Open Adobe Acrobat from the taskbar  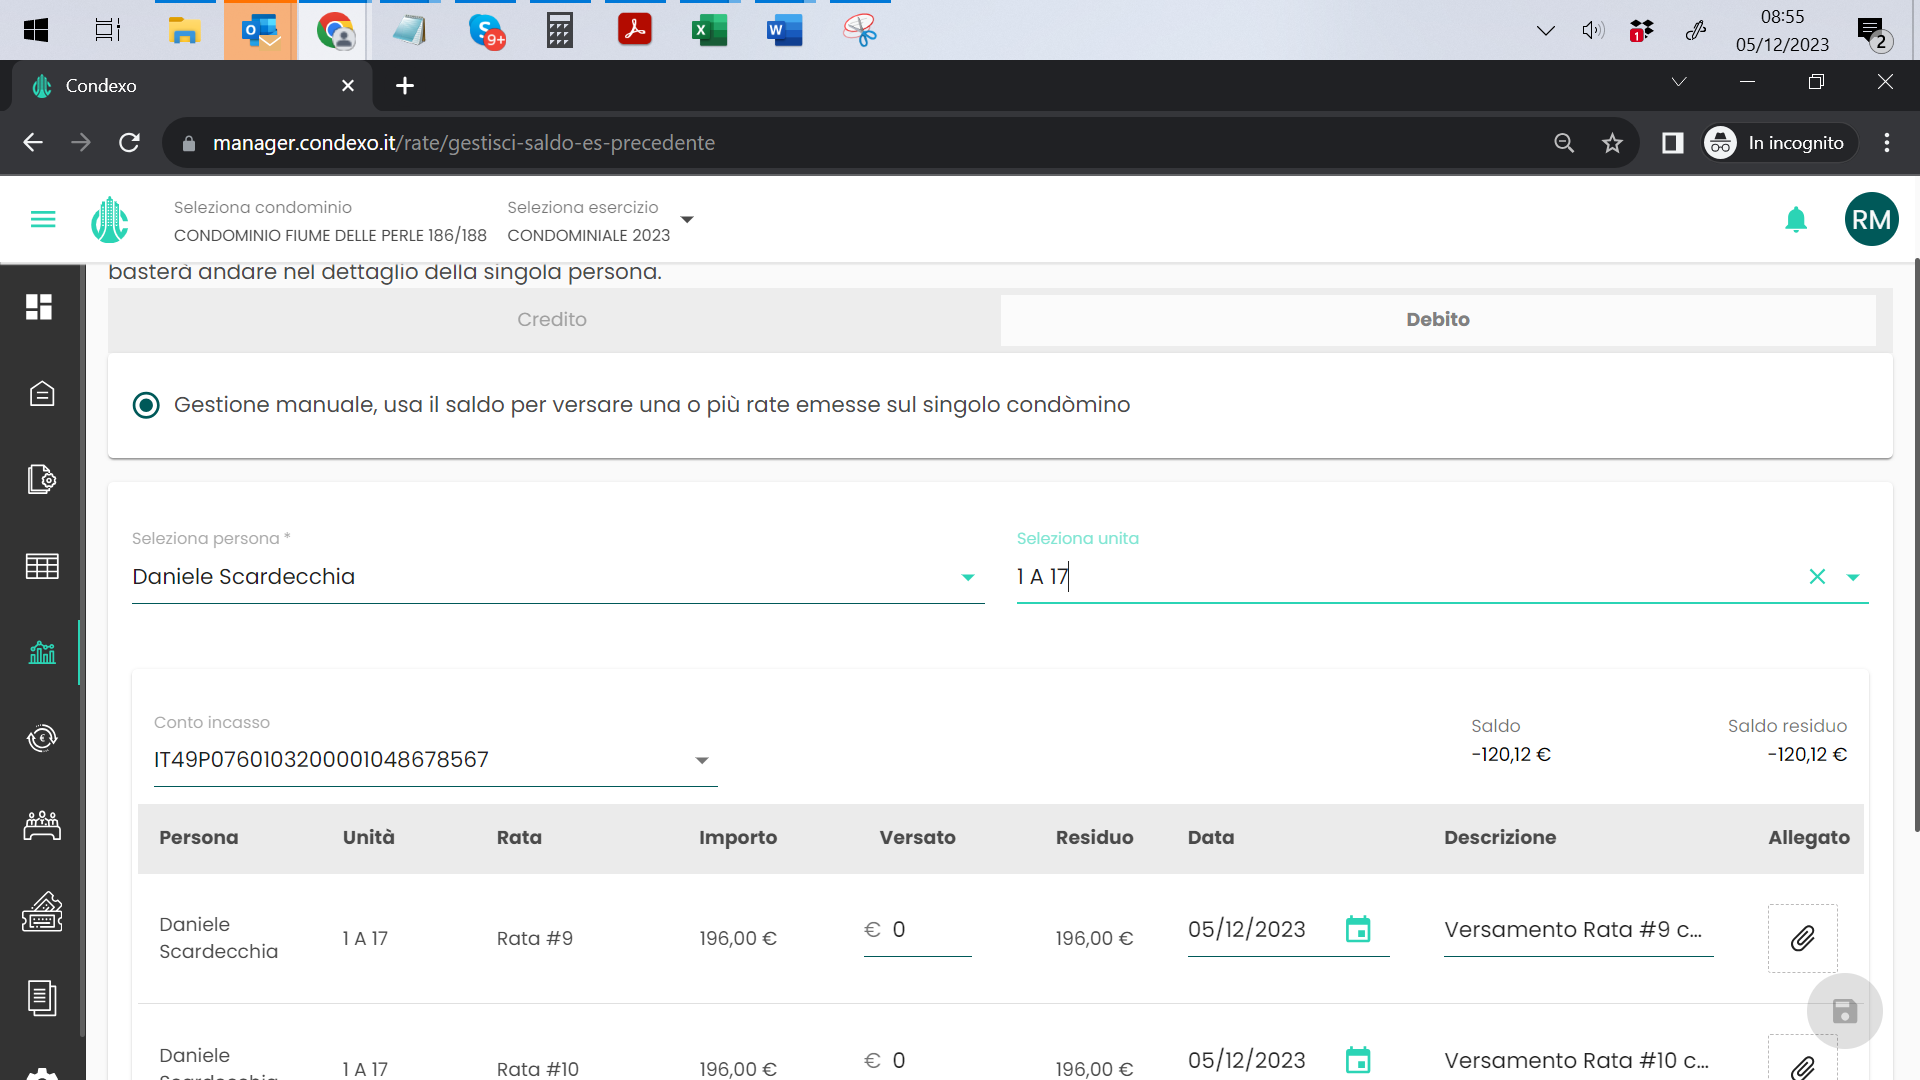(634, 30)
